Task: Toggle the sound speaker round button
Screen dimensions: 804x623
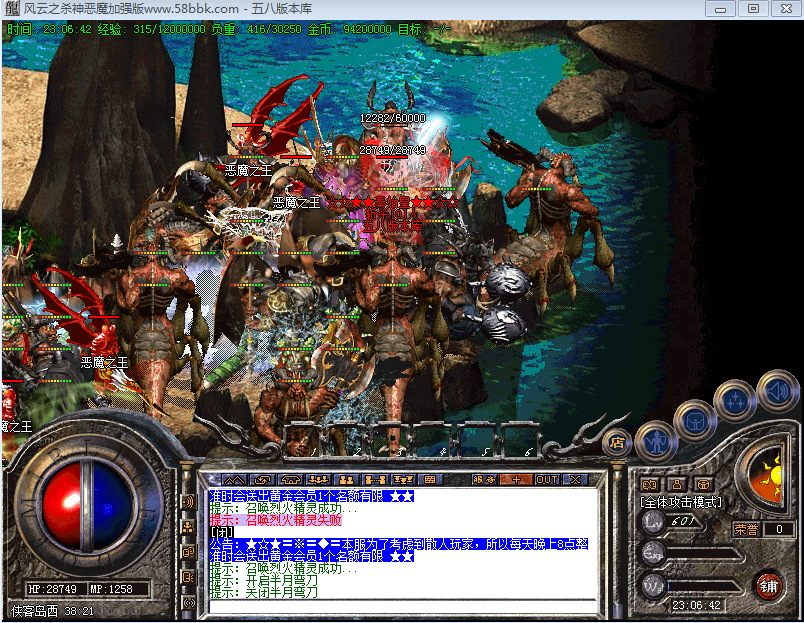Action: 777,391
